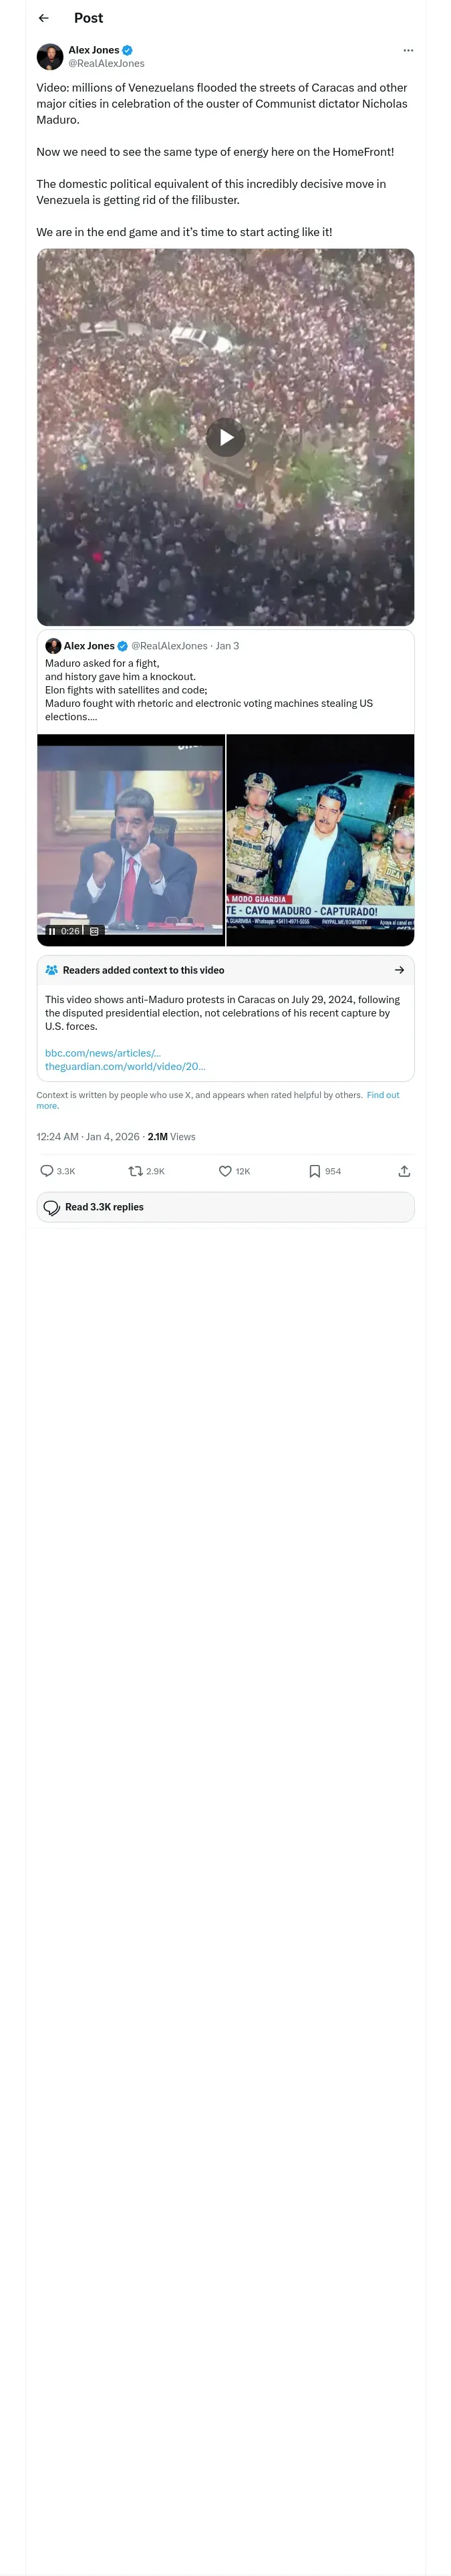This screenshot has width=451, height=2576.
Task: Click the Find out more link
Action: [383, 1095]
